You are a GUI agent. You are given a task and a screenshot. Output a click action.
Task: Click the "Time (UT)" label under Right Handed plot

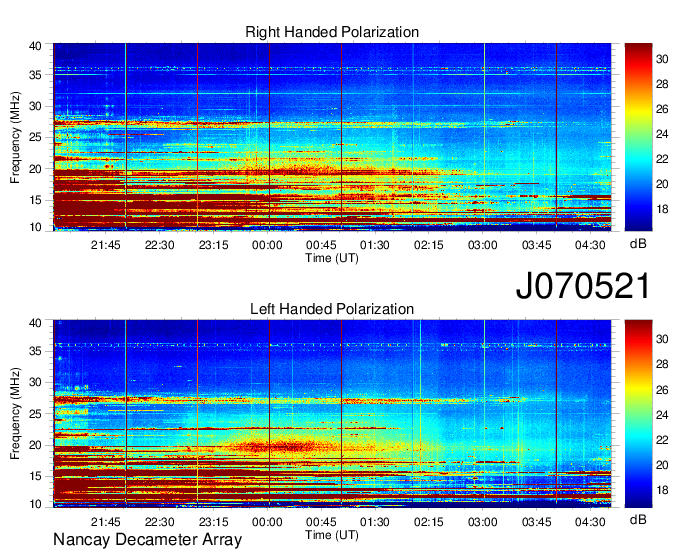click(x=332, y=258)
